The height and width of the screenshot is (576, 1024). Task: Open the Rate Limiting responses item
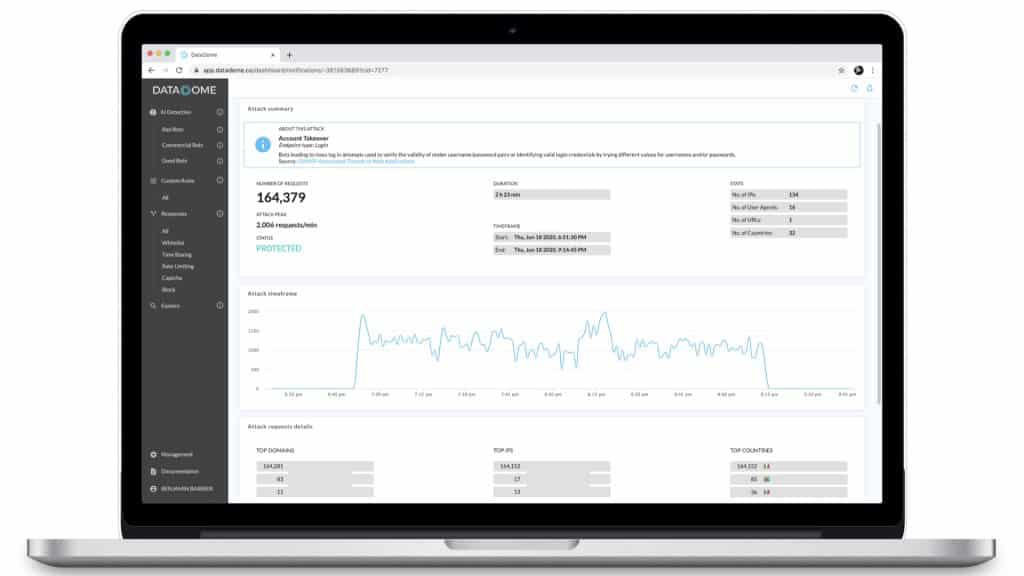point(178,266)
